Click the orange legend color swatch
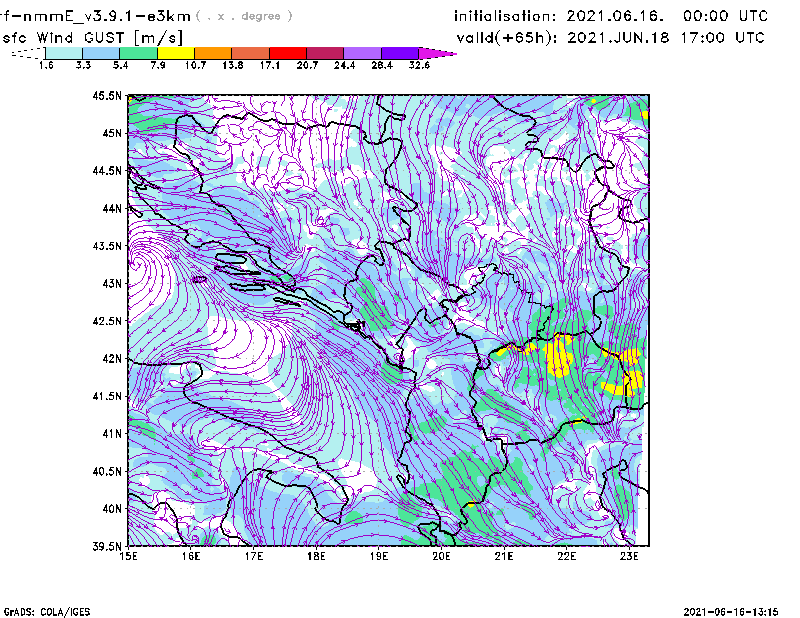 click(213, 53)
